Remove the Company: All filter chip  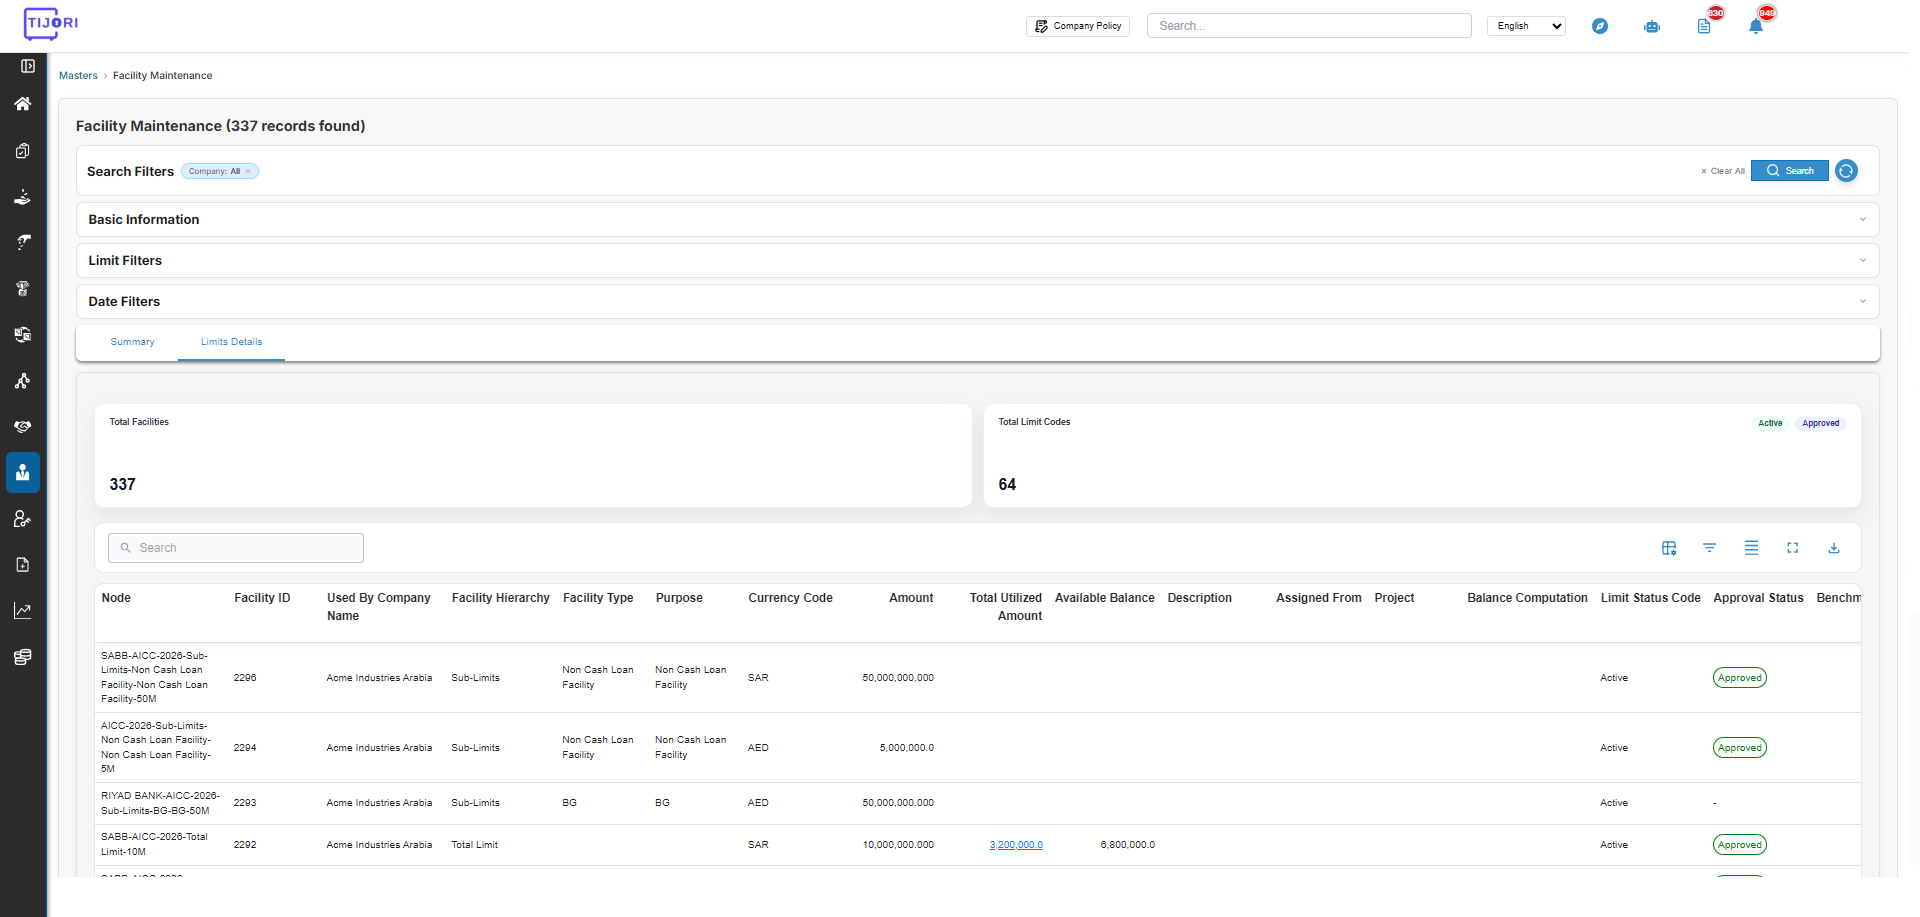click(x=248, y=171)
